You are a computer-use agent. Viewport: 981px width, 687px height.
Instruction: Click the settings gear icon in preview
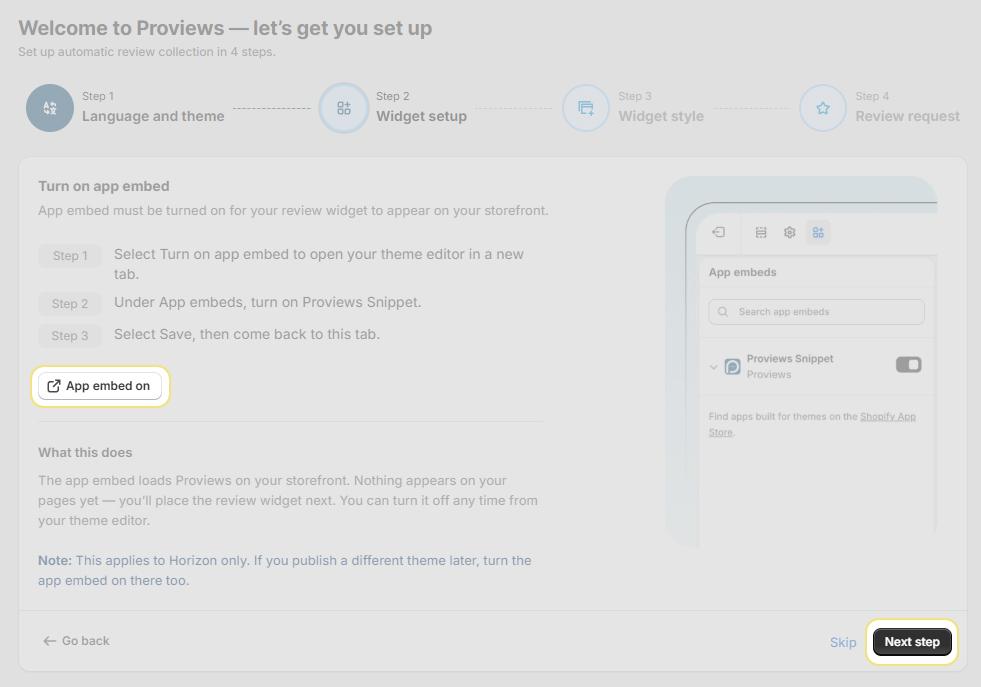tap(790, 233)
